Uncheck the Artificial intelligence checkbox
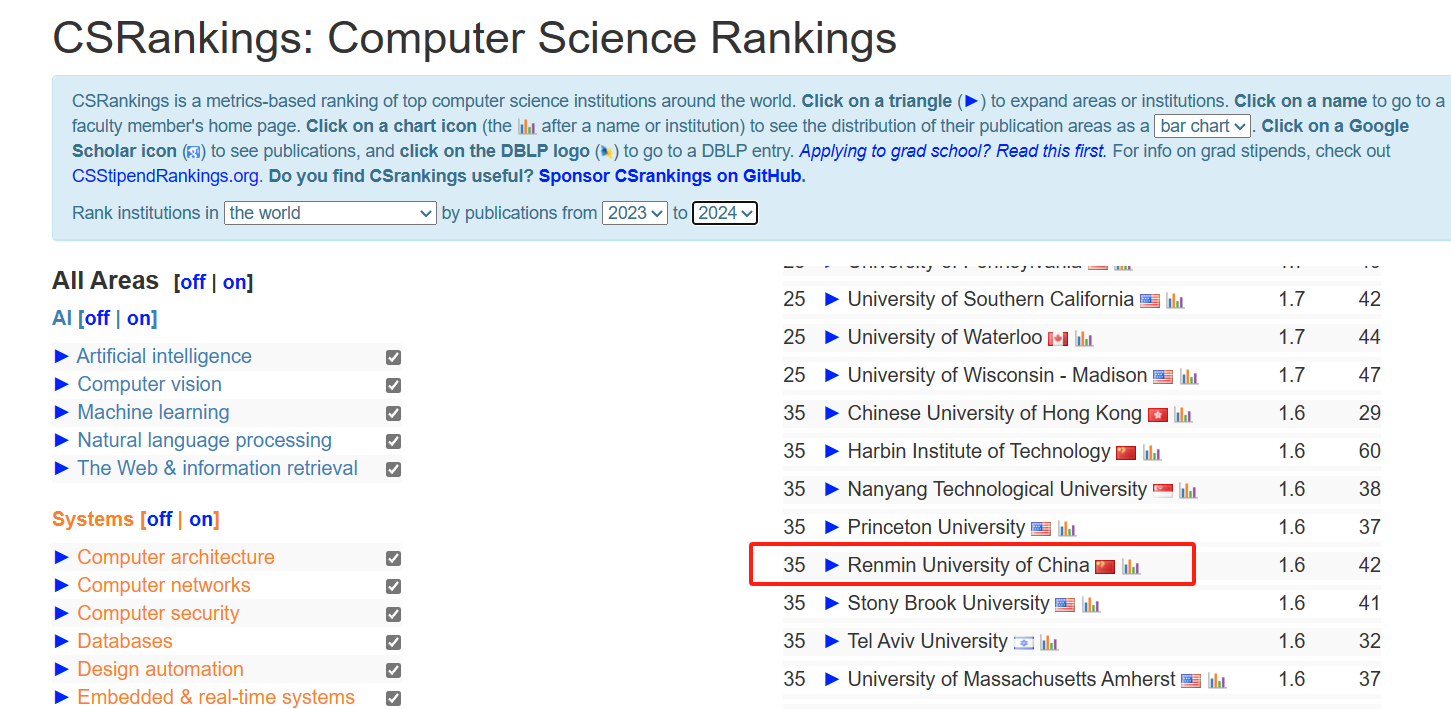1451x709 pixels. [394, 357]
